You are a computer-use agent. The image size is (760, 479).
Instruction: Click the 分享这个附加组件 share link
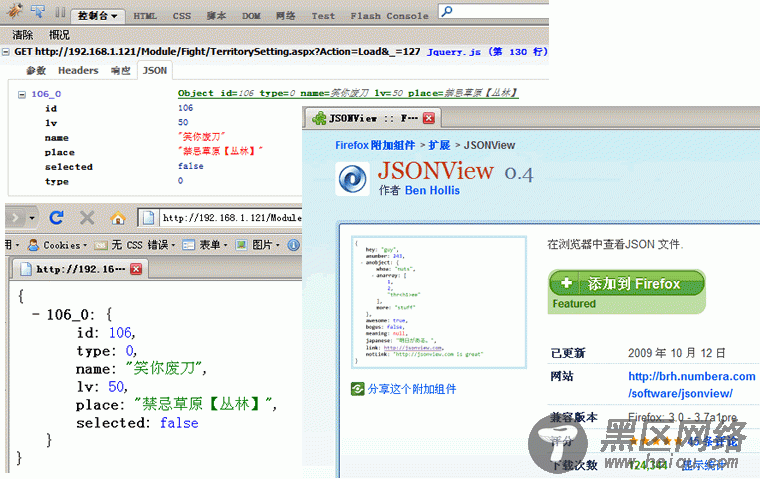(412, 389)
